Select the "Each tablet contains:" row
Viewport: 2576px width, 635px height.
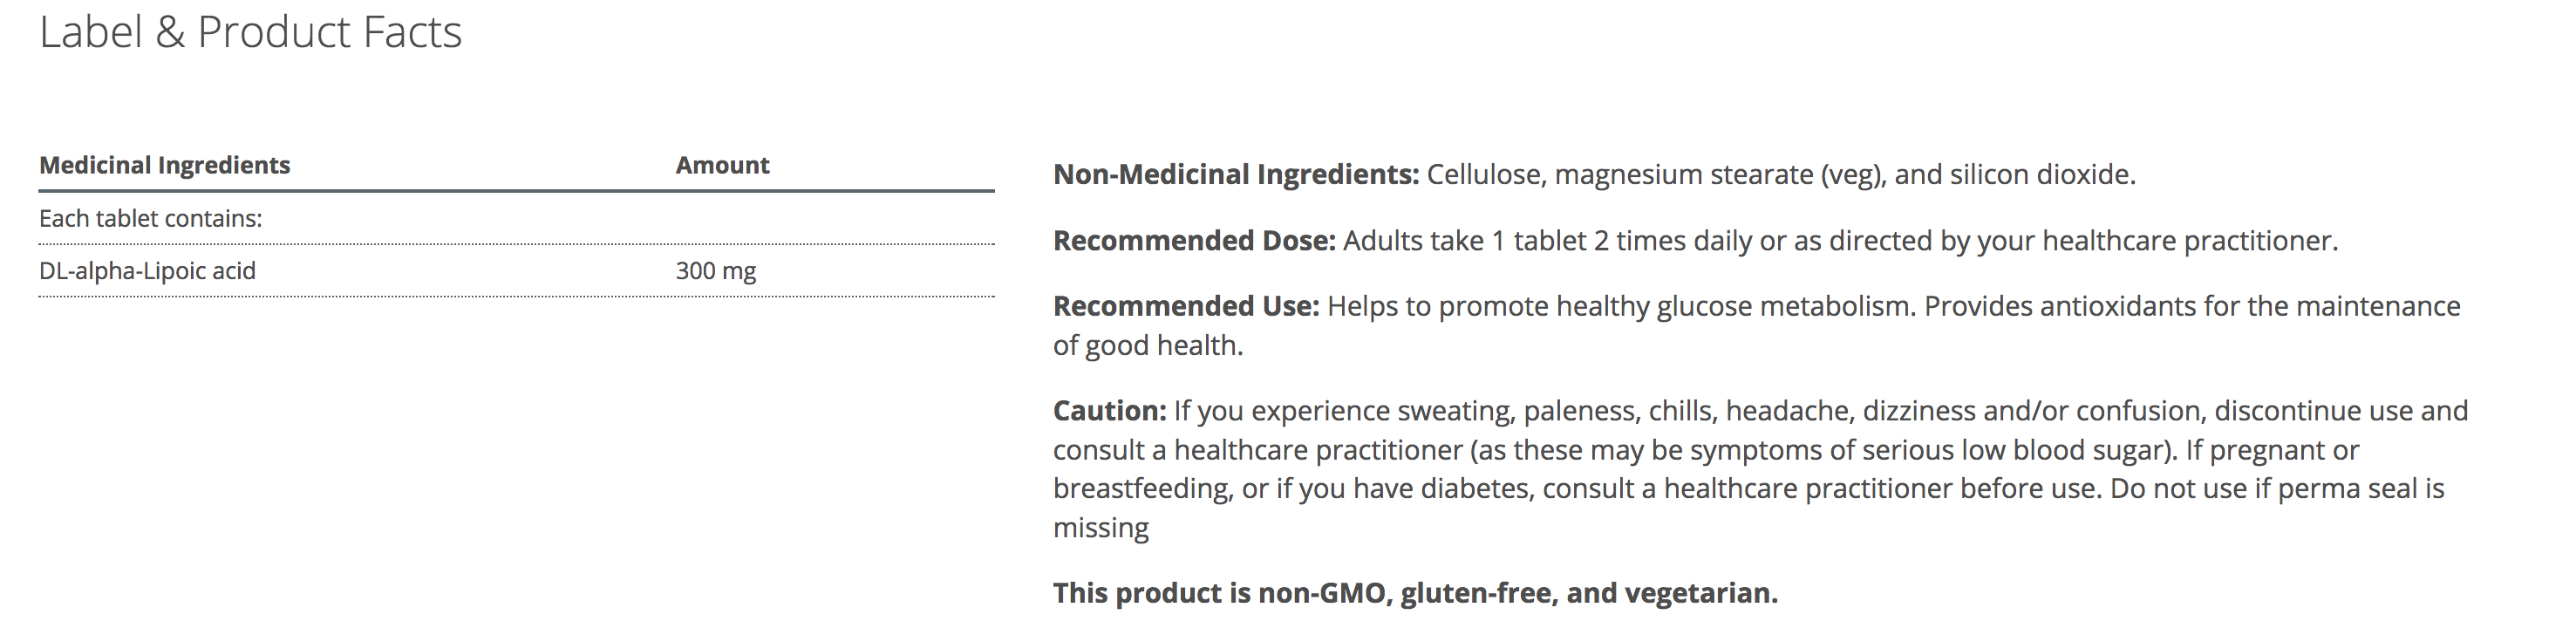point(150,218)
